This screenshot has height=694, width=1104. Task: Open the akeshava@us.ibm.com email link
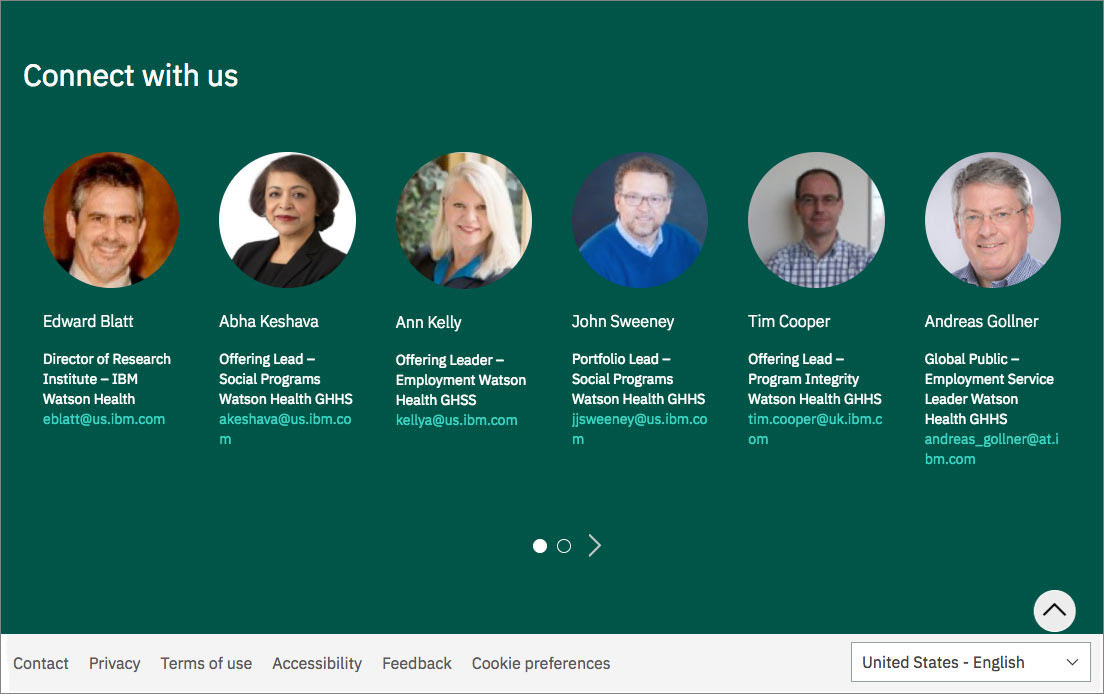pyautogui.click(x=285, y=429)
